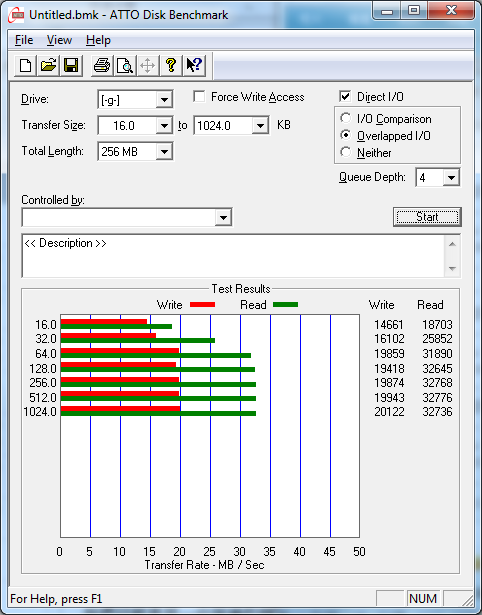Screen dimensions: 482x615
Task: Click the green Read legend swatch
Action: pos(286,304)
